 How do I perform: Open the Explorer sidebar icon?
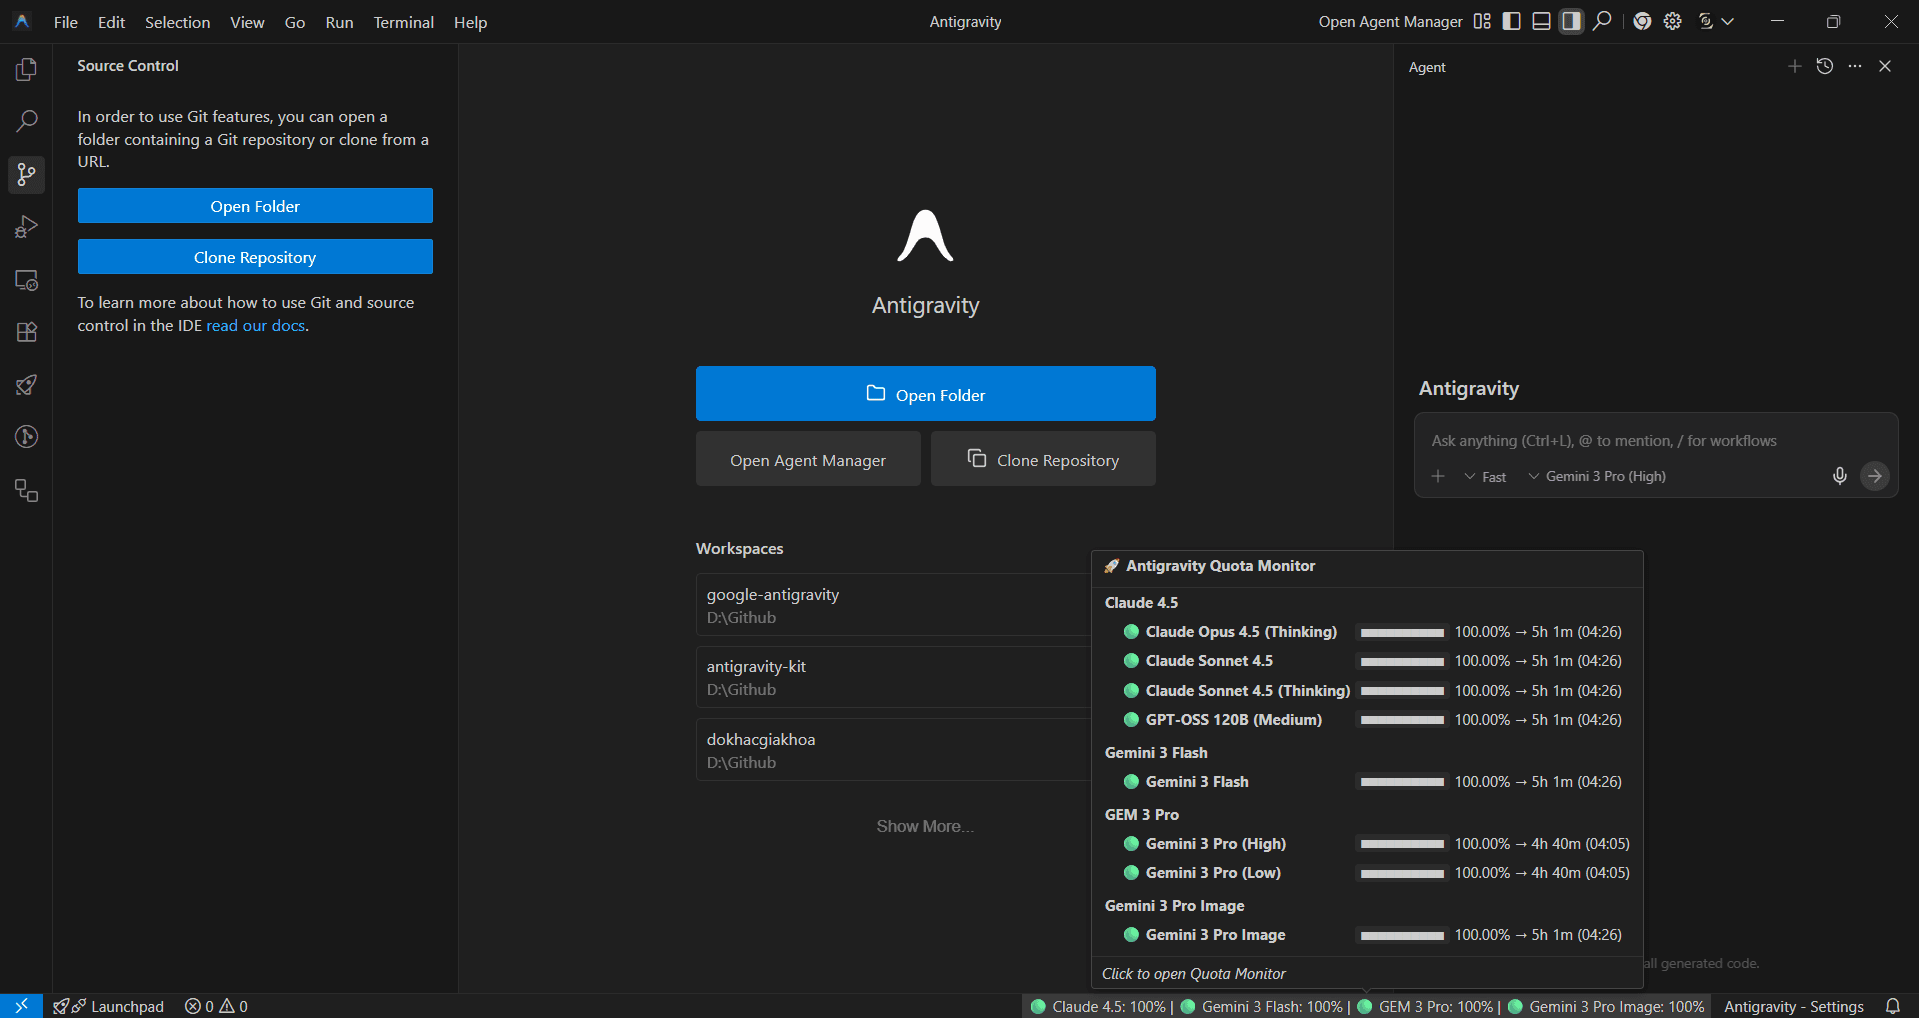(x=26, y=69)
